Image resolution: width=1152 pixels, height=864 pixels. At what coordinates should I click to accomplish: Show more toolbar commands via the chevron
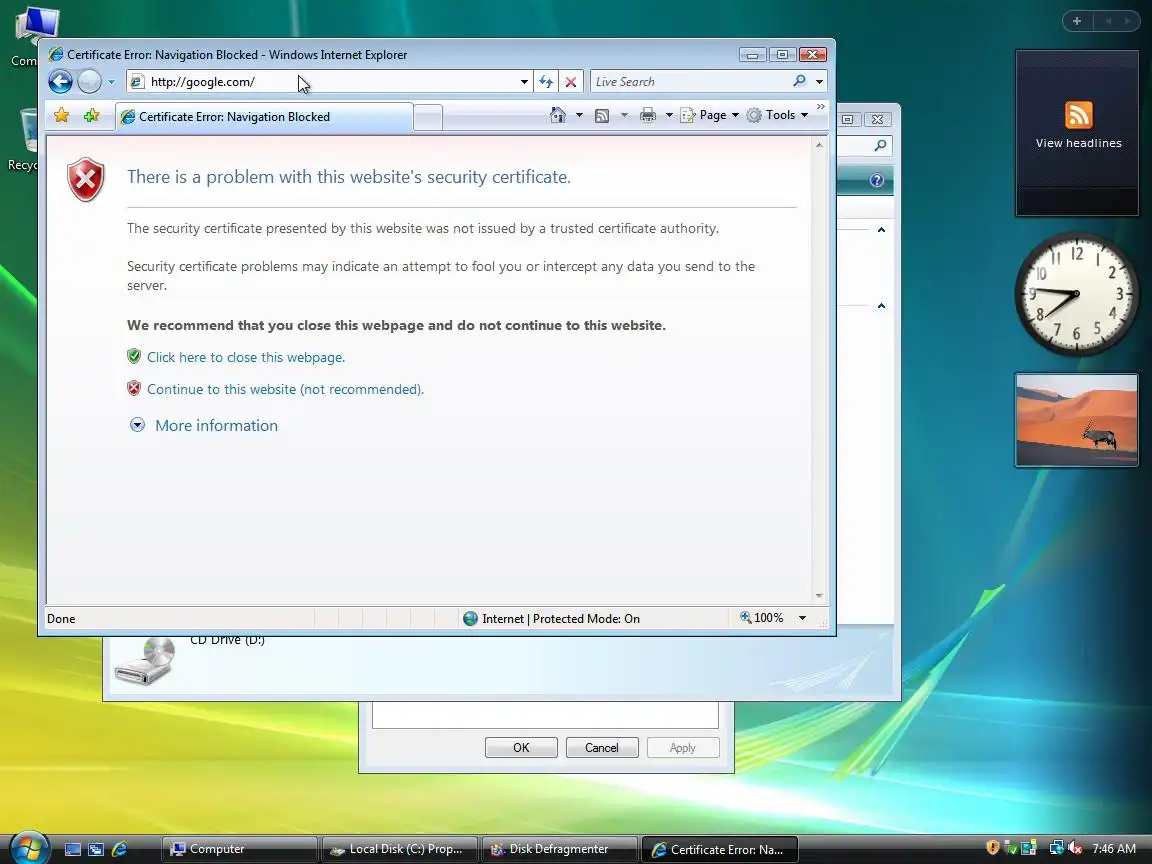821,107
